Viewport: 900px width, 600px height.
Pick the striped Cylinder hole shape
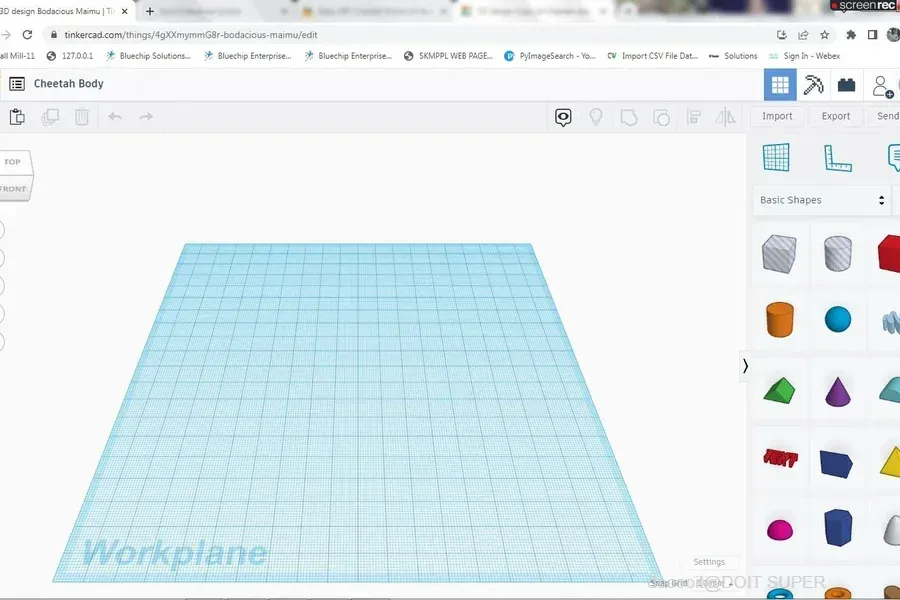pyautogui.click(x=838, y=253)
